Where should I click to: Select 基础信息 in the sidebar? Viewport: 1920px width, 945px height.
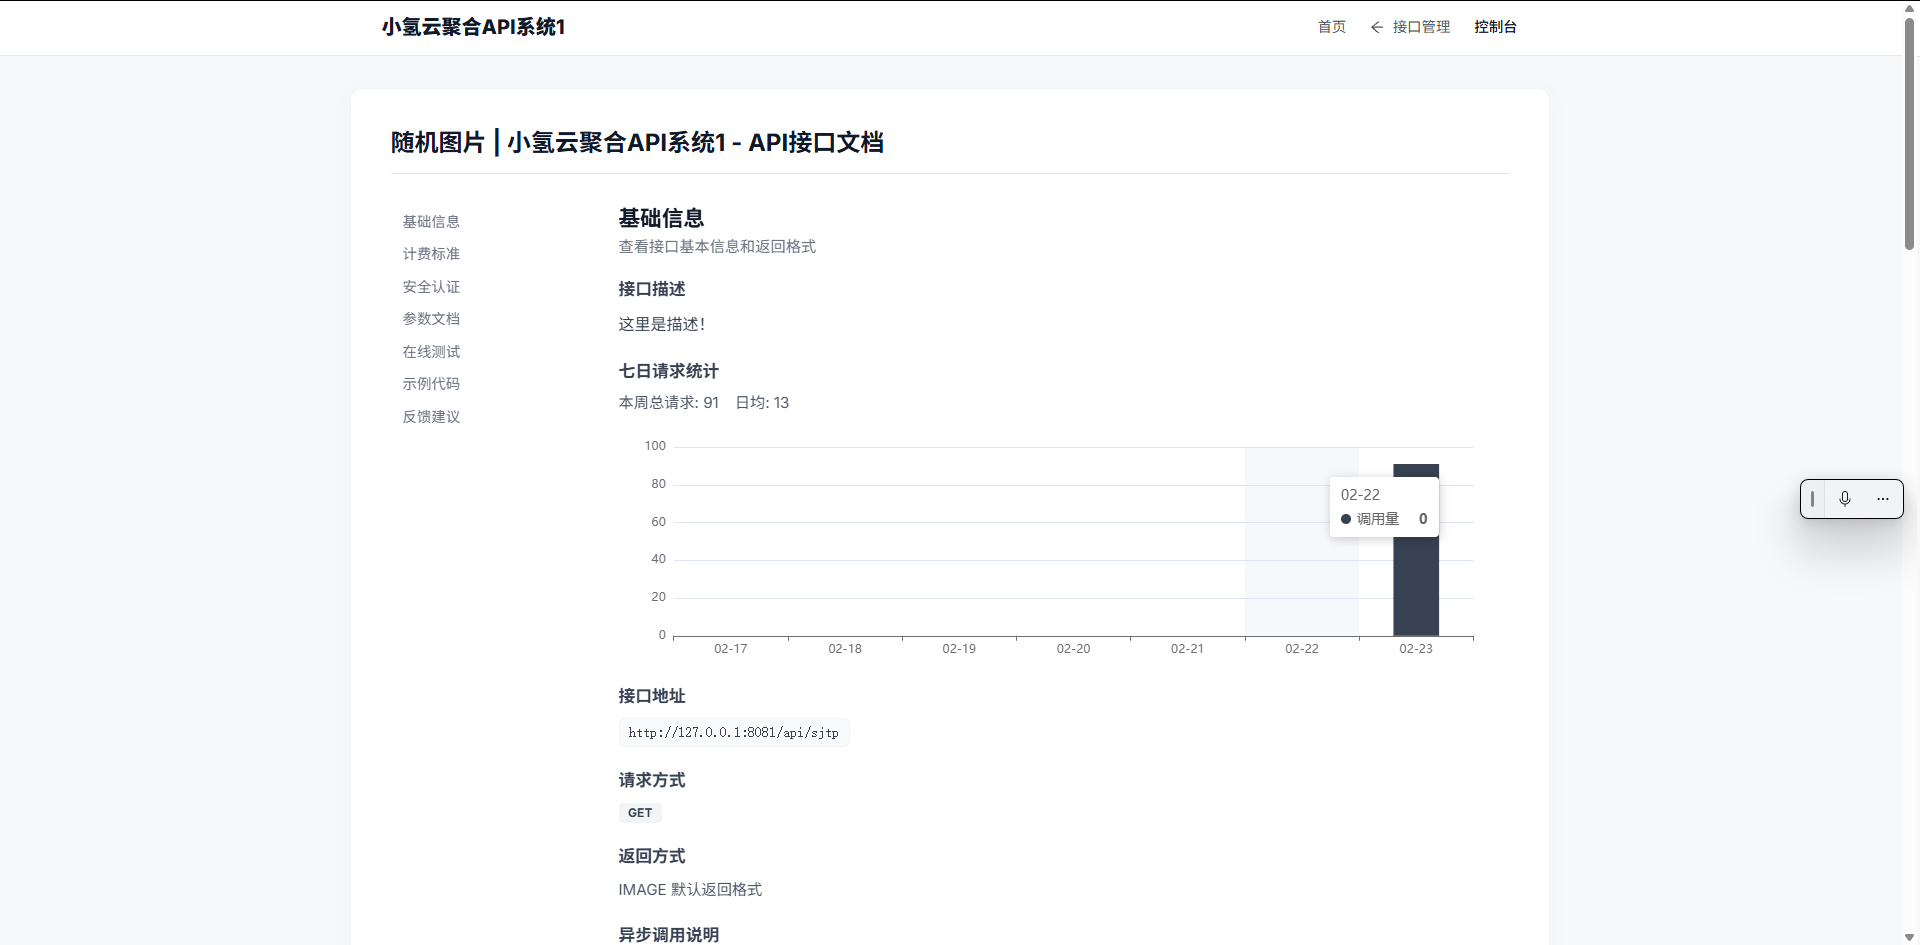click(x=431, y=221)
